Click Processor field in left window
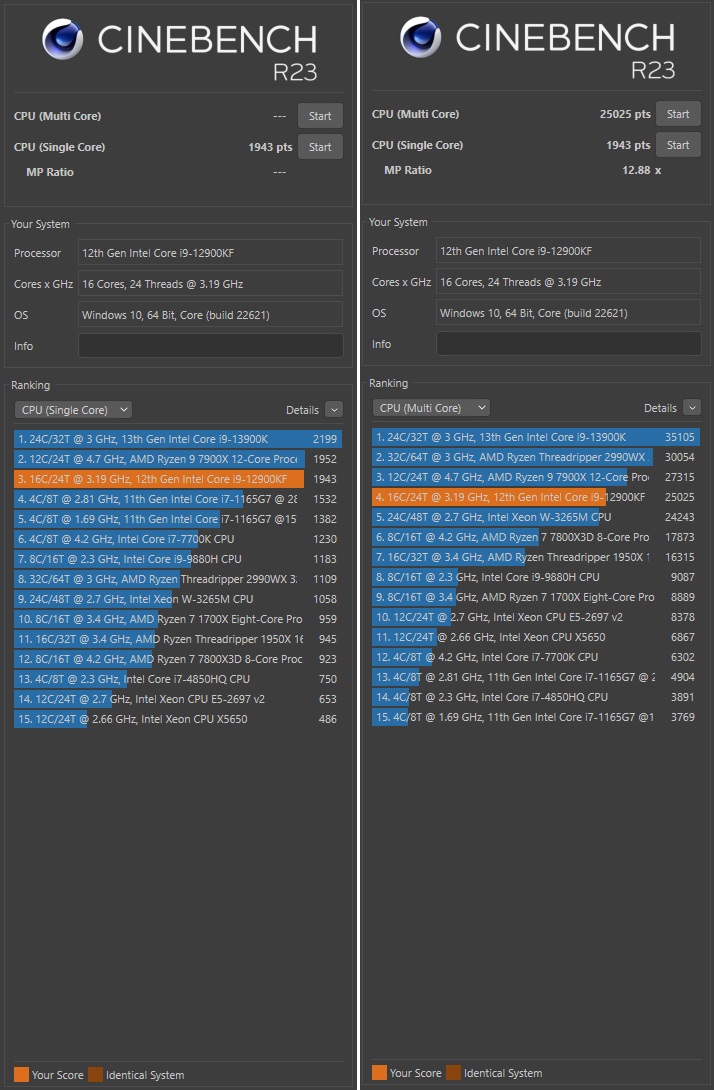 point(210,252)
